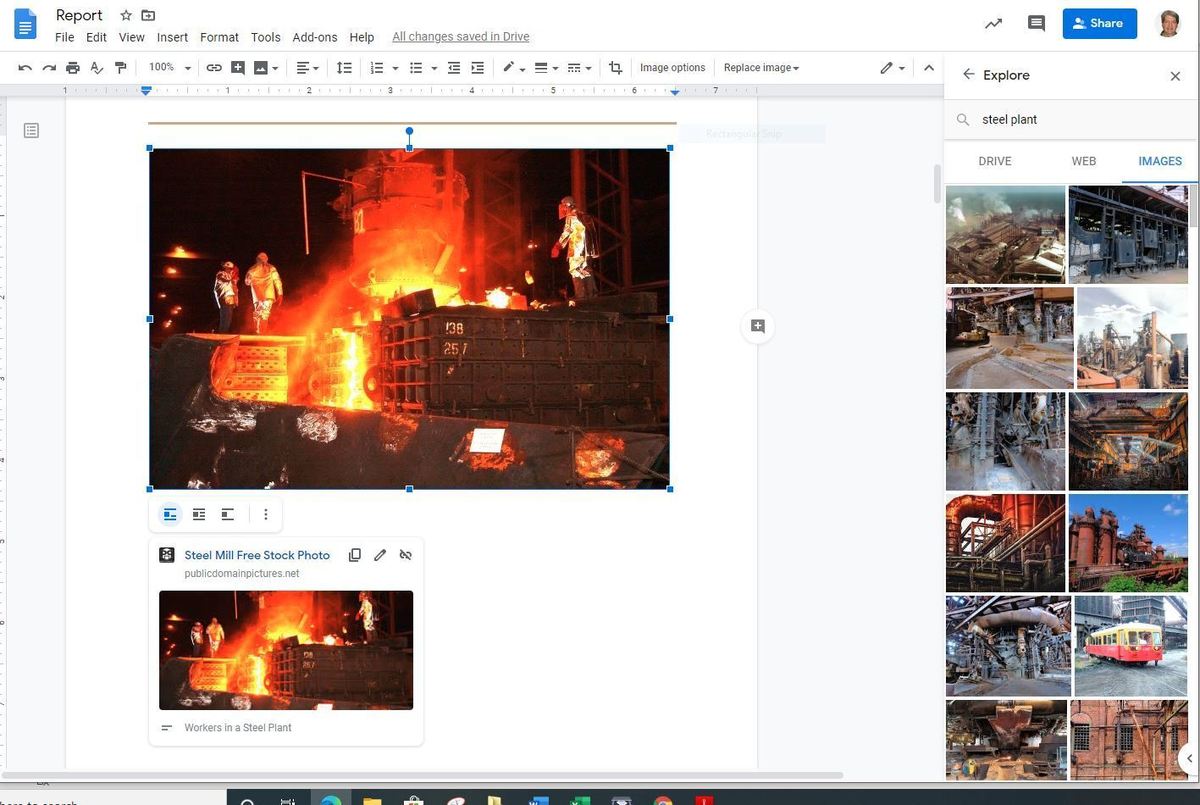The width and height of the screenshot is (1200, 805).
Task: Open the Steel Mill Free Stock Photo link
Action: click(x=257, y=555)
